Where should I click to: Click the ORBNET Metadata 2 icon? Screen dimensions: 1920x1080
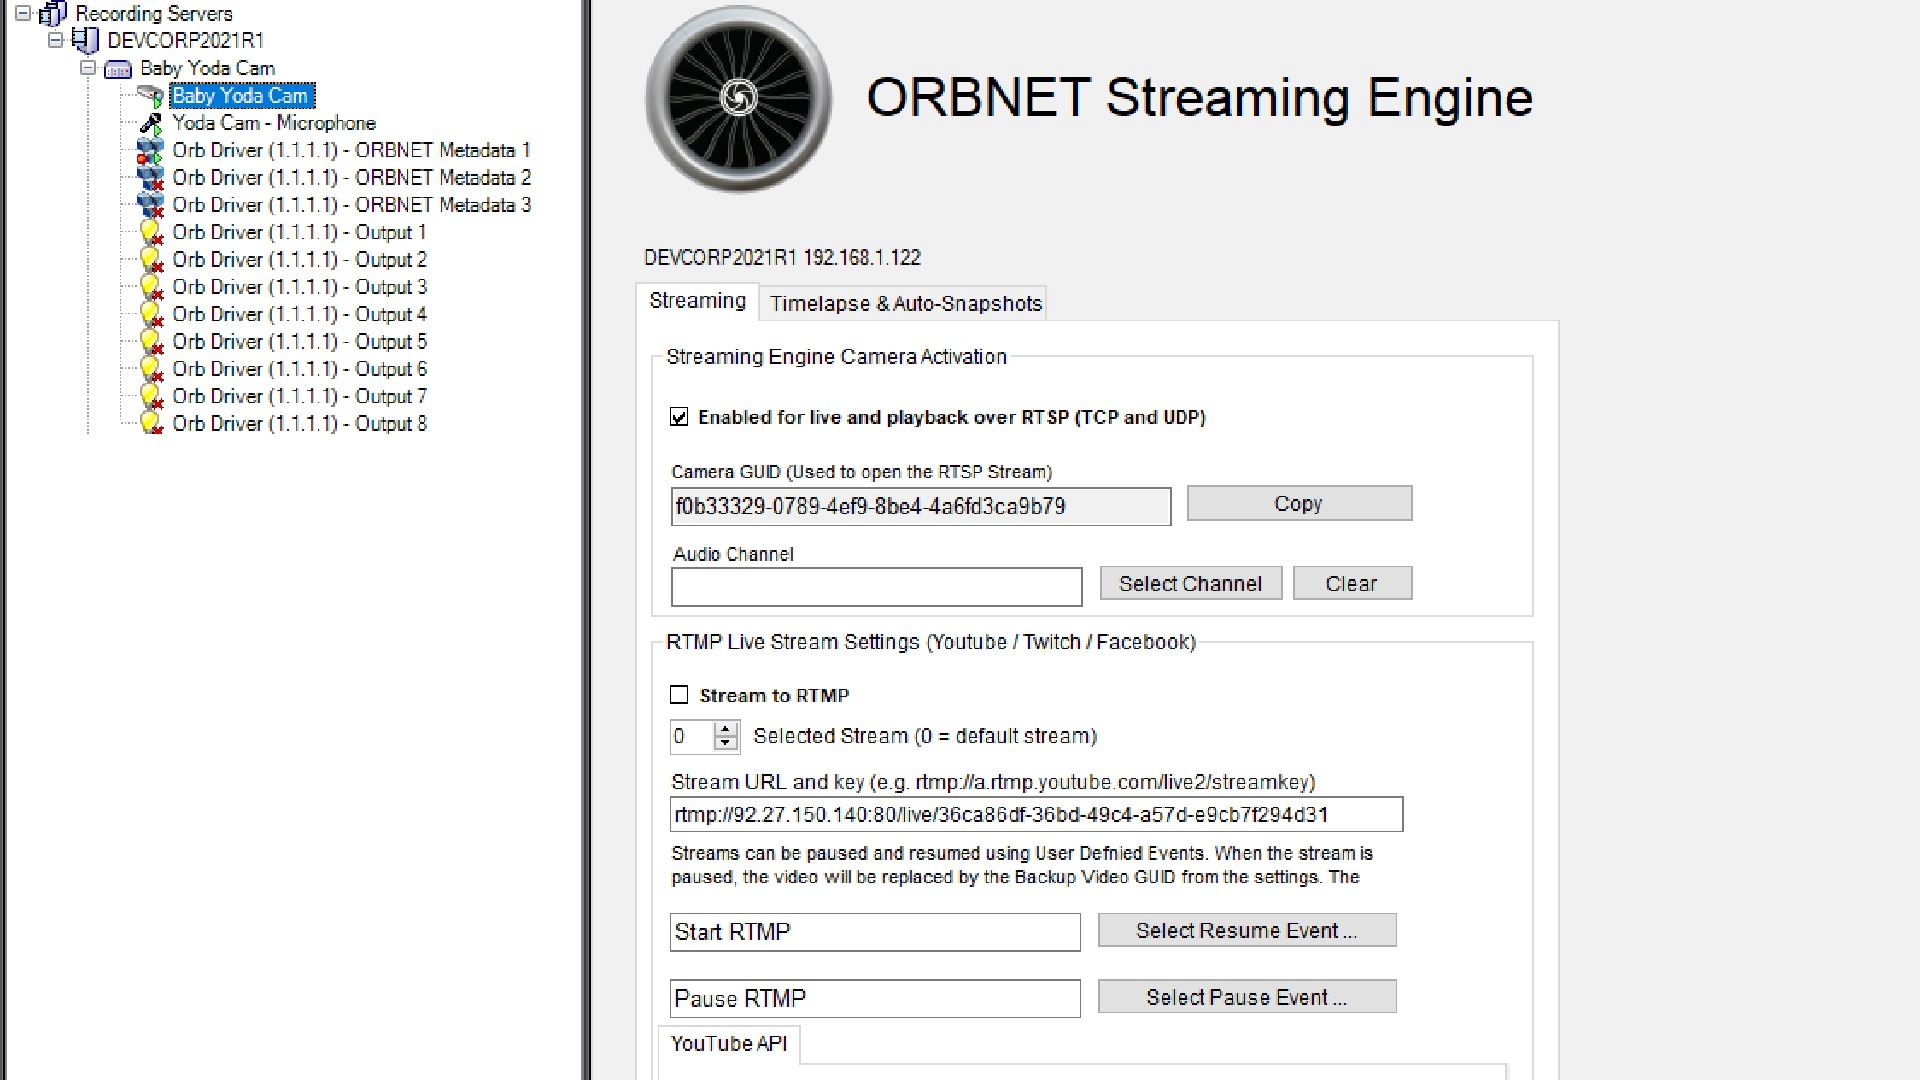point(150,178)
